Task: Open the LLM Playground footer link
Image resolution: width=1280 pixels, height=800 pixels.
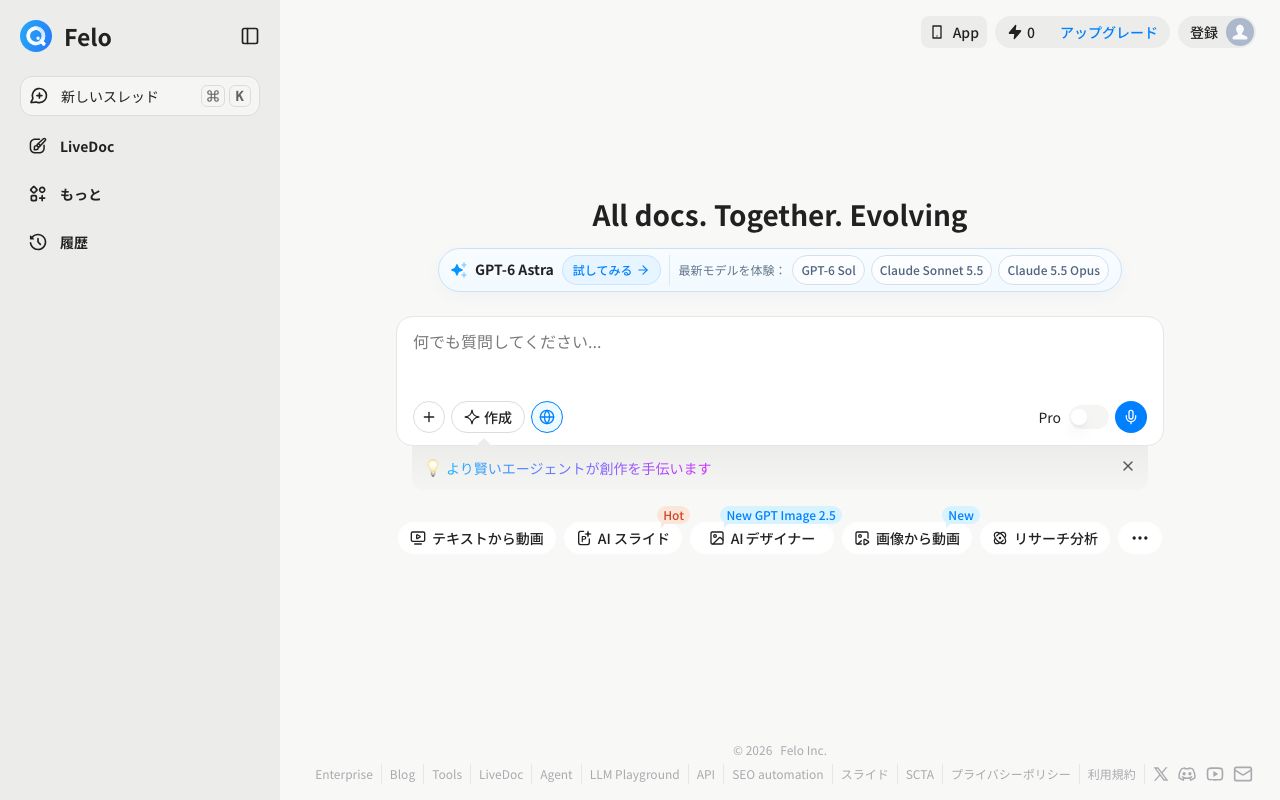Action: [634, 774]
